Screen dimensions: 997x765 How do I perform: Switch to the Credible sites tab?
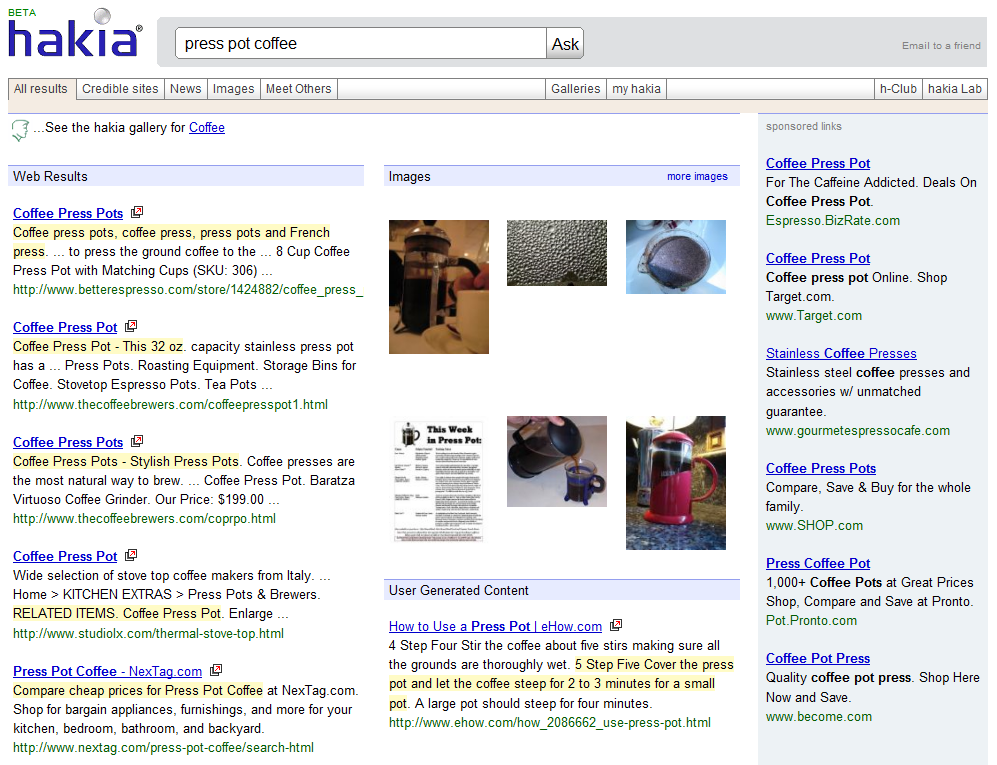tap(120, 89)
